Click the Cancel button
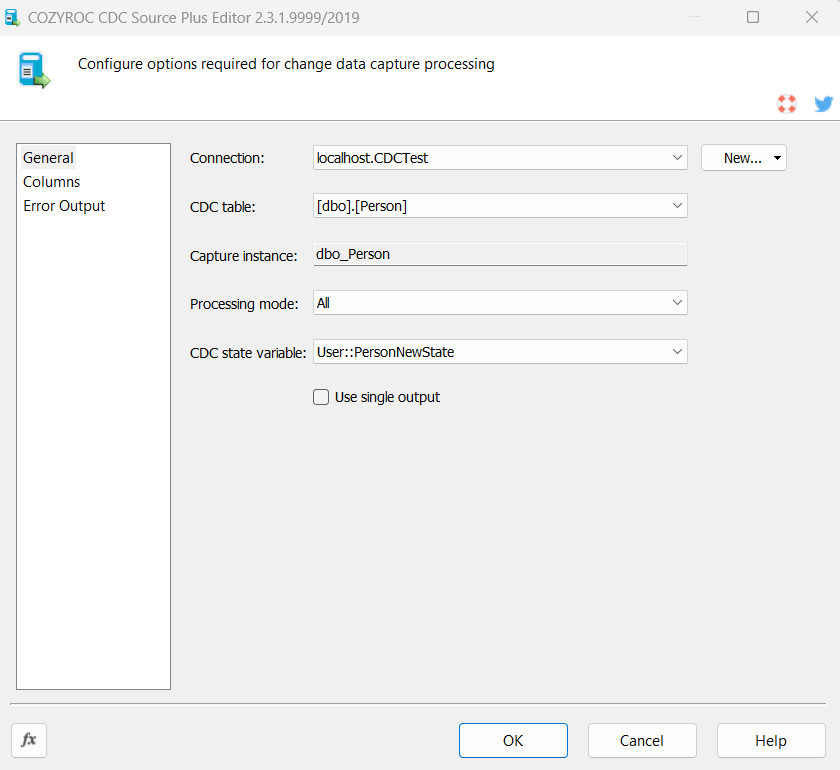Image resolution: width=840 pixels, height=770 pixels. click(642, 741)
